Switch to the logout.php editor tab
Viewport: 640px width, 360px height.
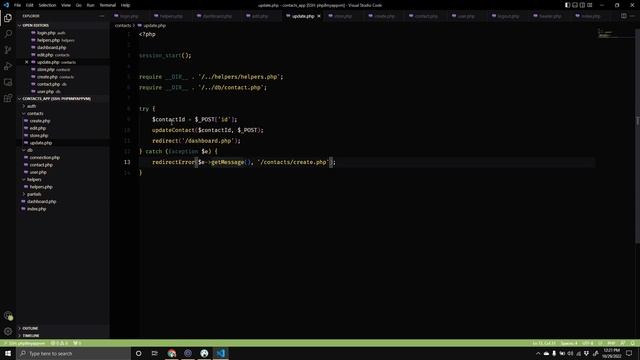pos(508,16)
